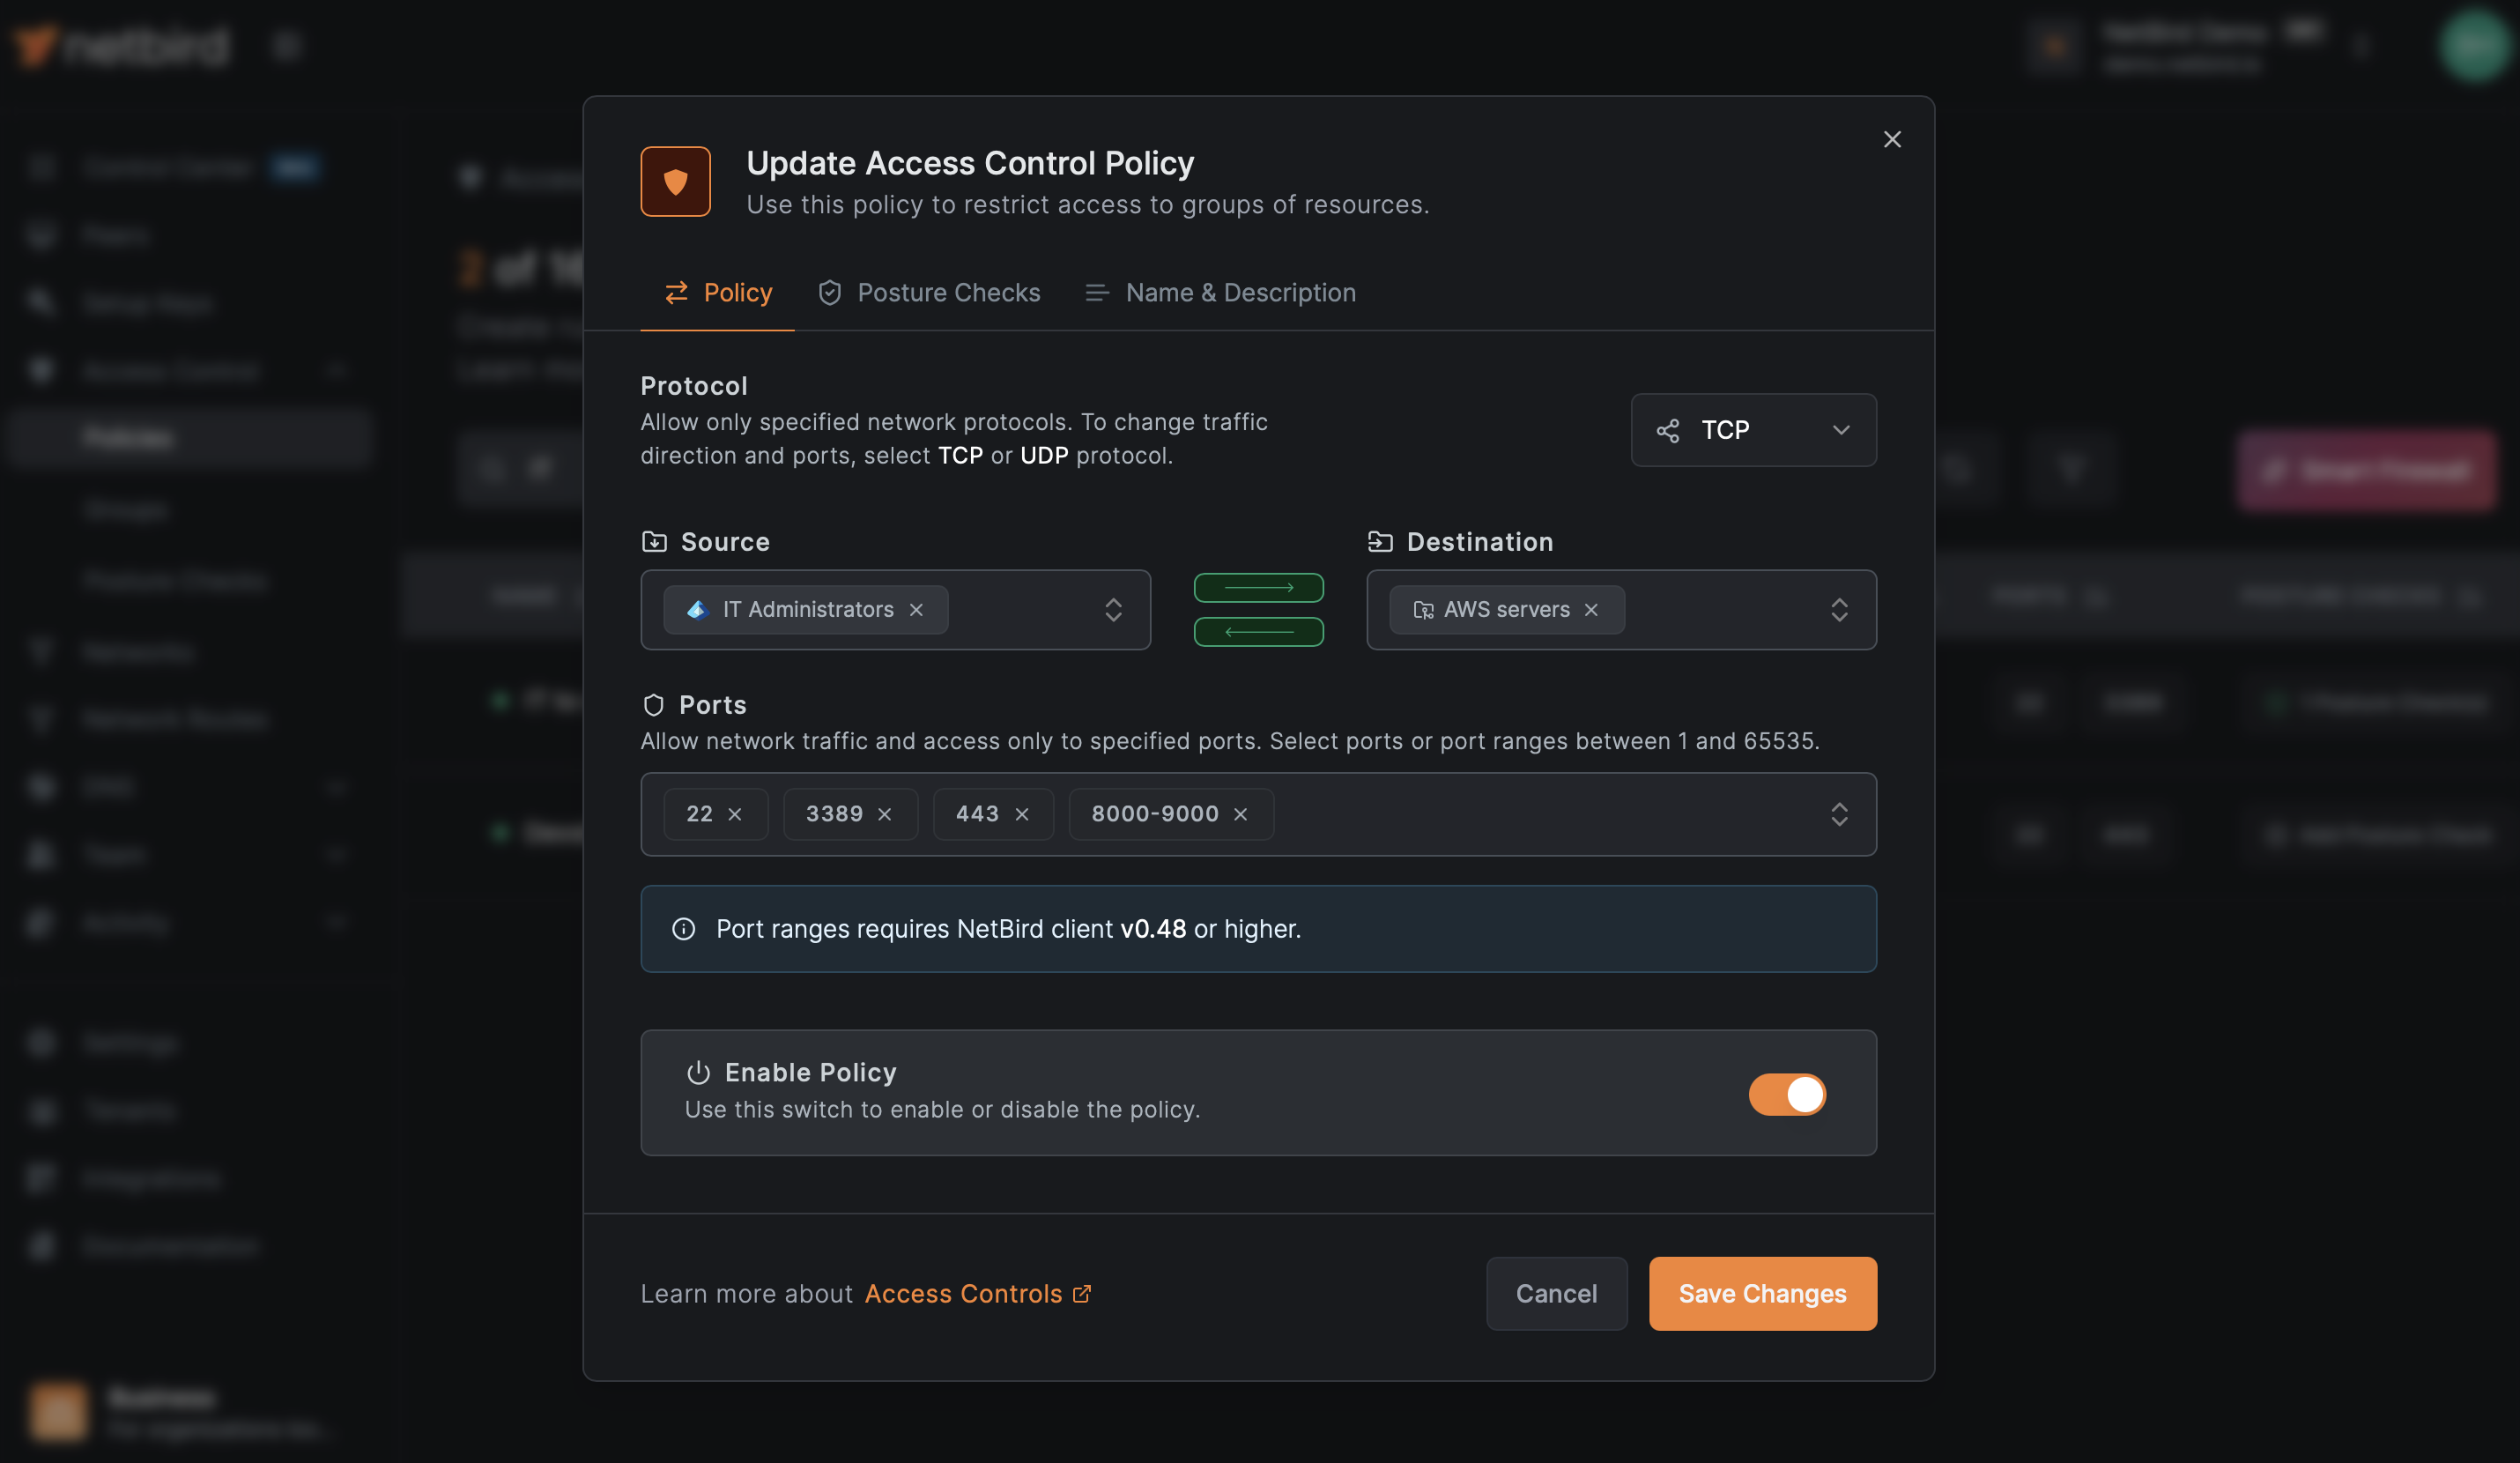
Task: Expand the Destination group selector
Action: [1839, 609]
